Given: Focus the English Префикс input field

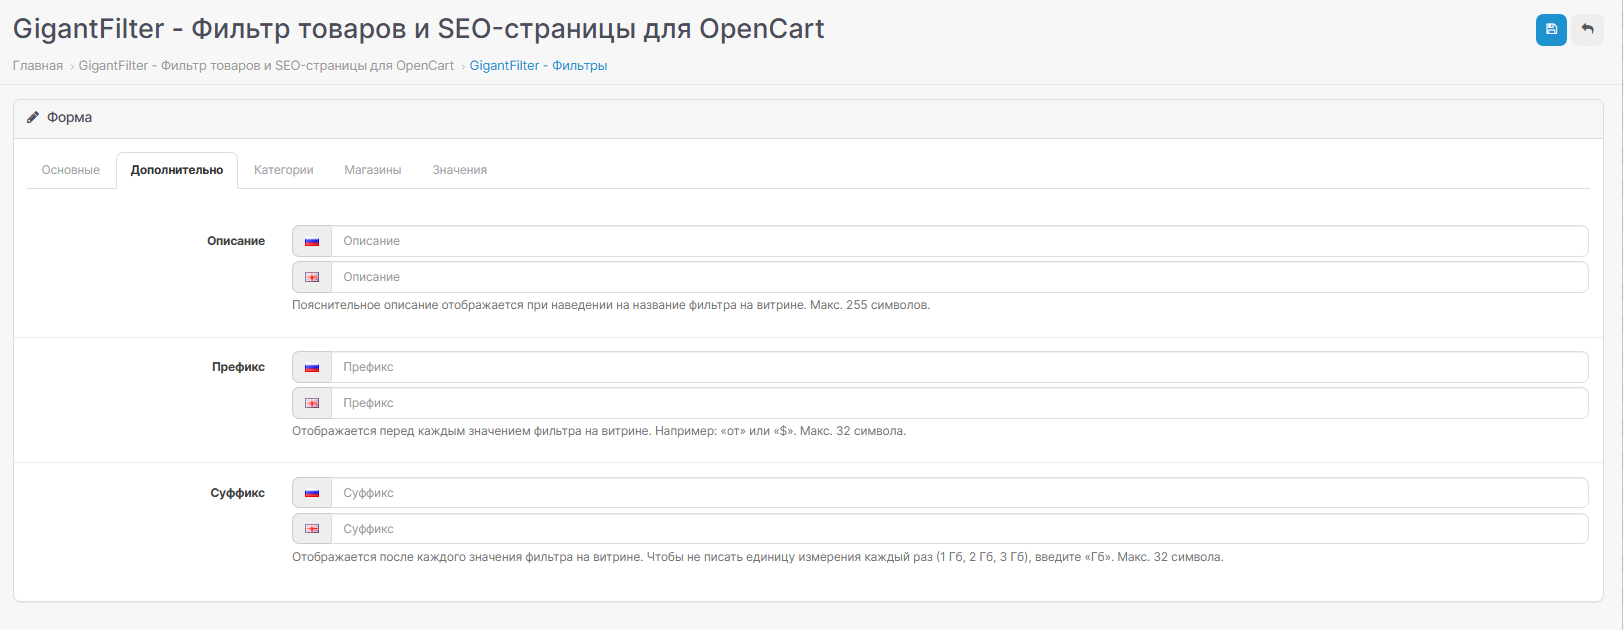Looking at the screenshot, I should point(960,403).
